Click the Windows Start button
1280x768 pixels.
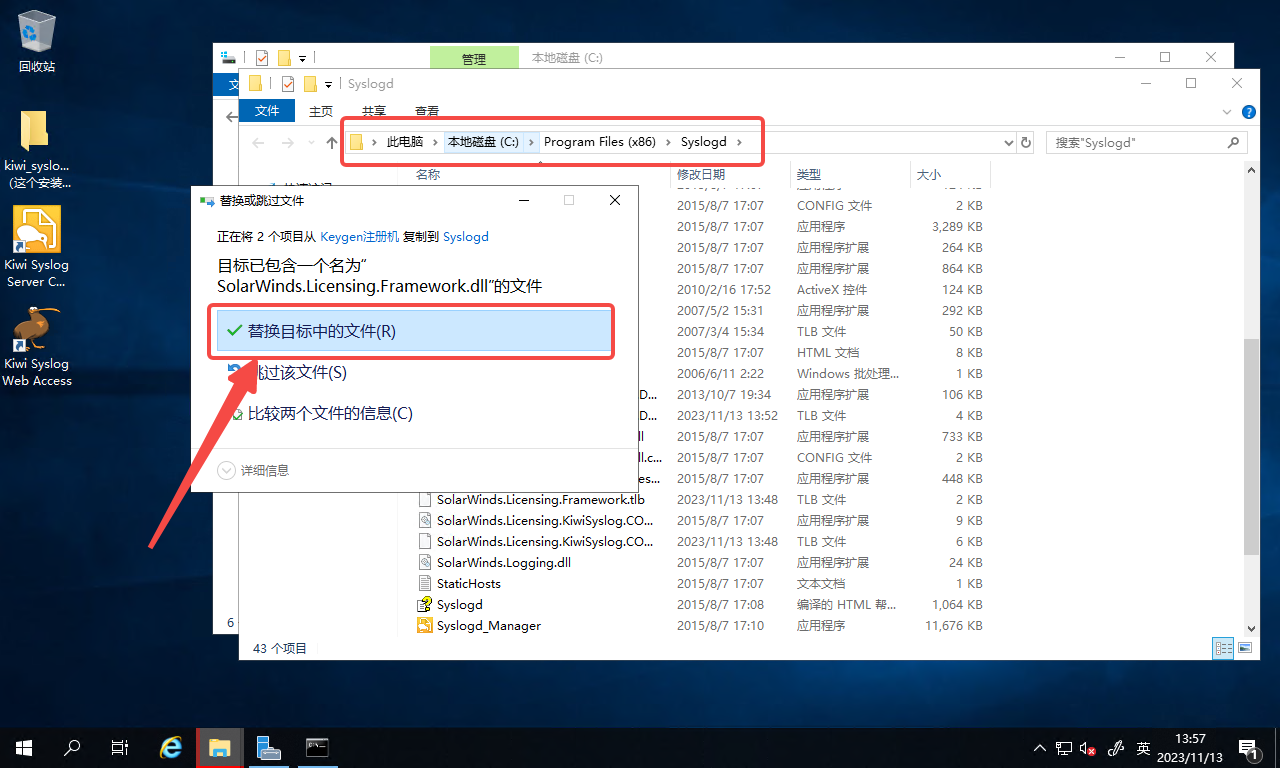[x=24, y=747]
